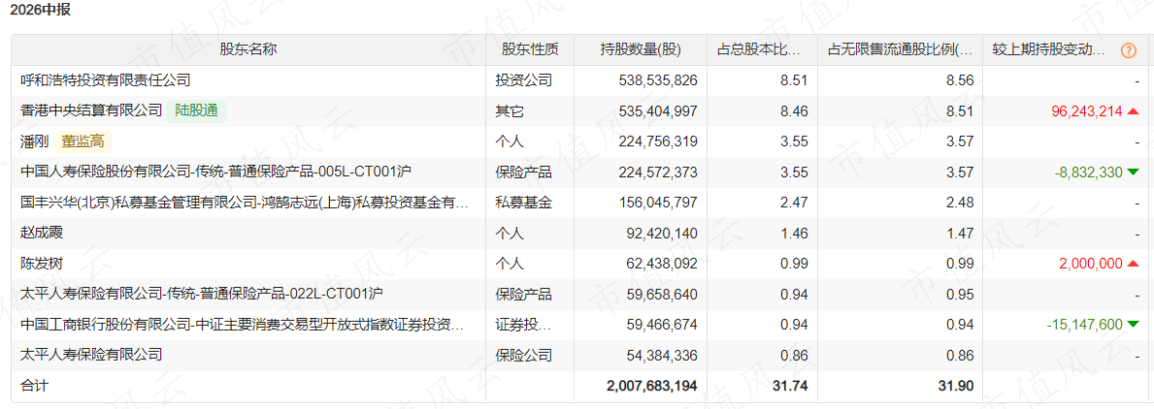Click the orange question mark help icon

coord(1128,50)
